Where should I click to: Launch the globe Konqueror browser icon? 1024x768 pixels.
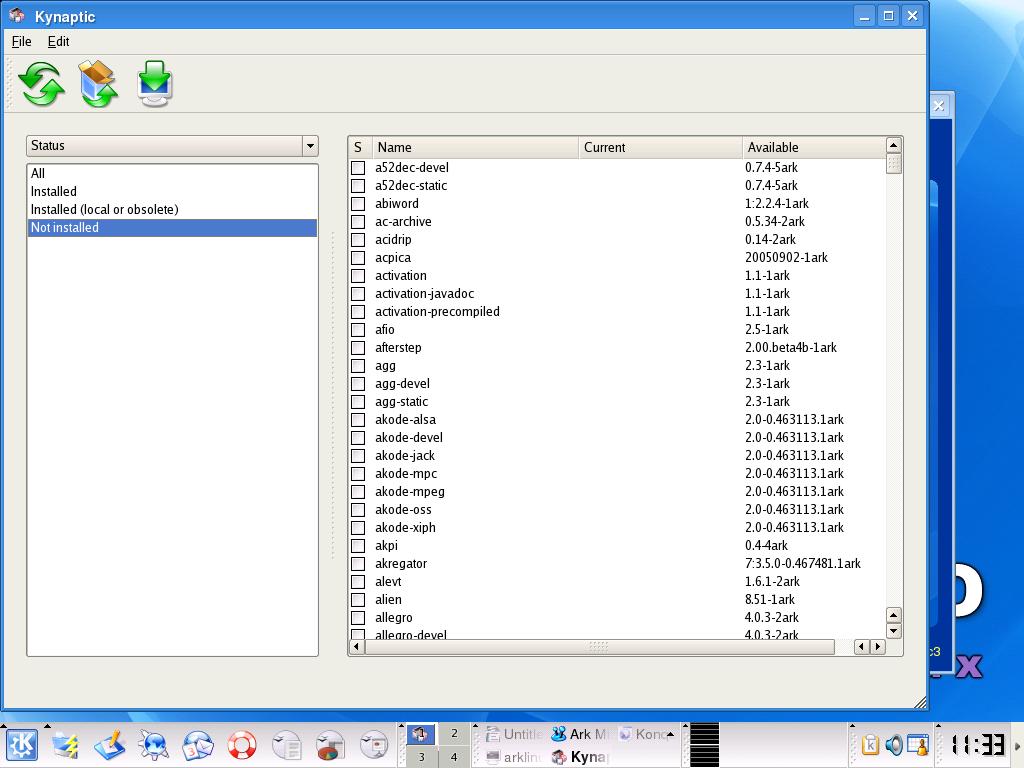click(153, 744)
